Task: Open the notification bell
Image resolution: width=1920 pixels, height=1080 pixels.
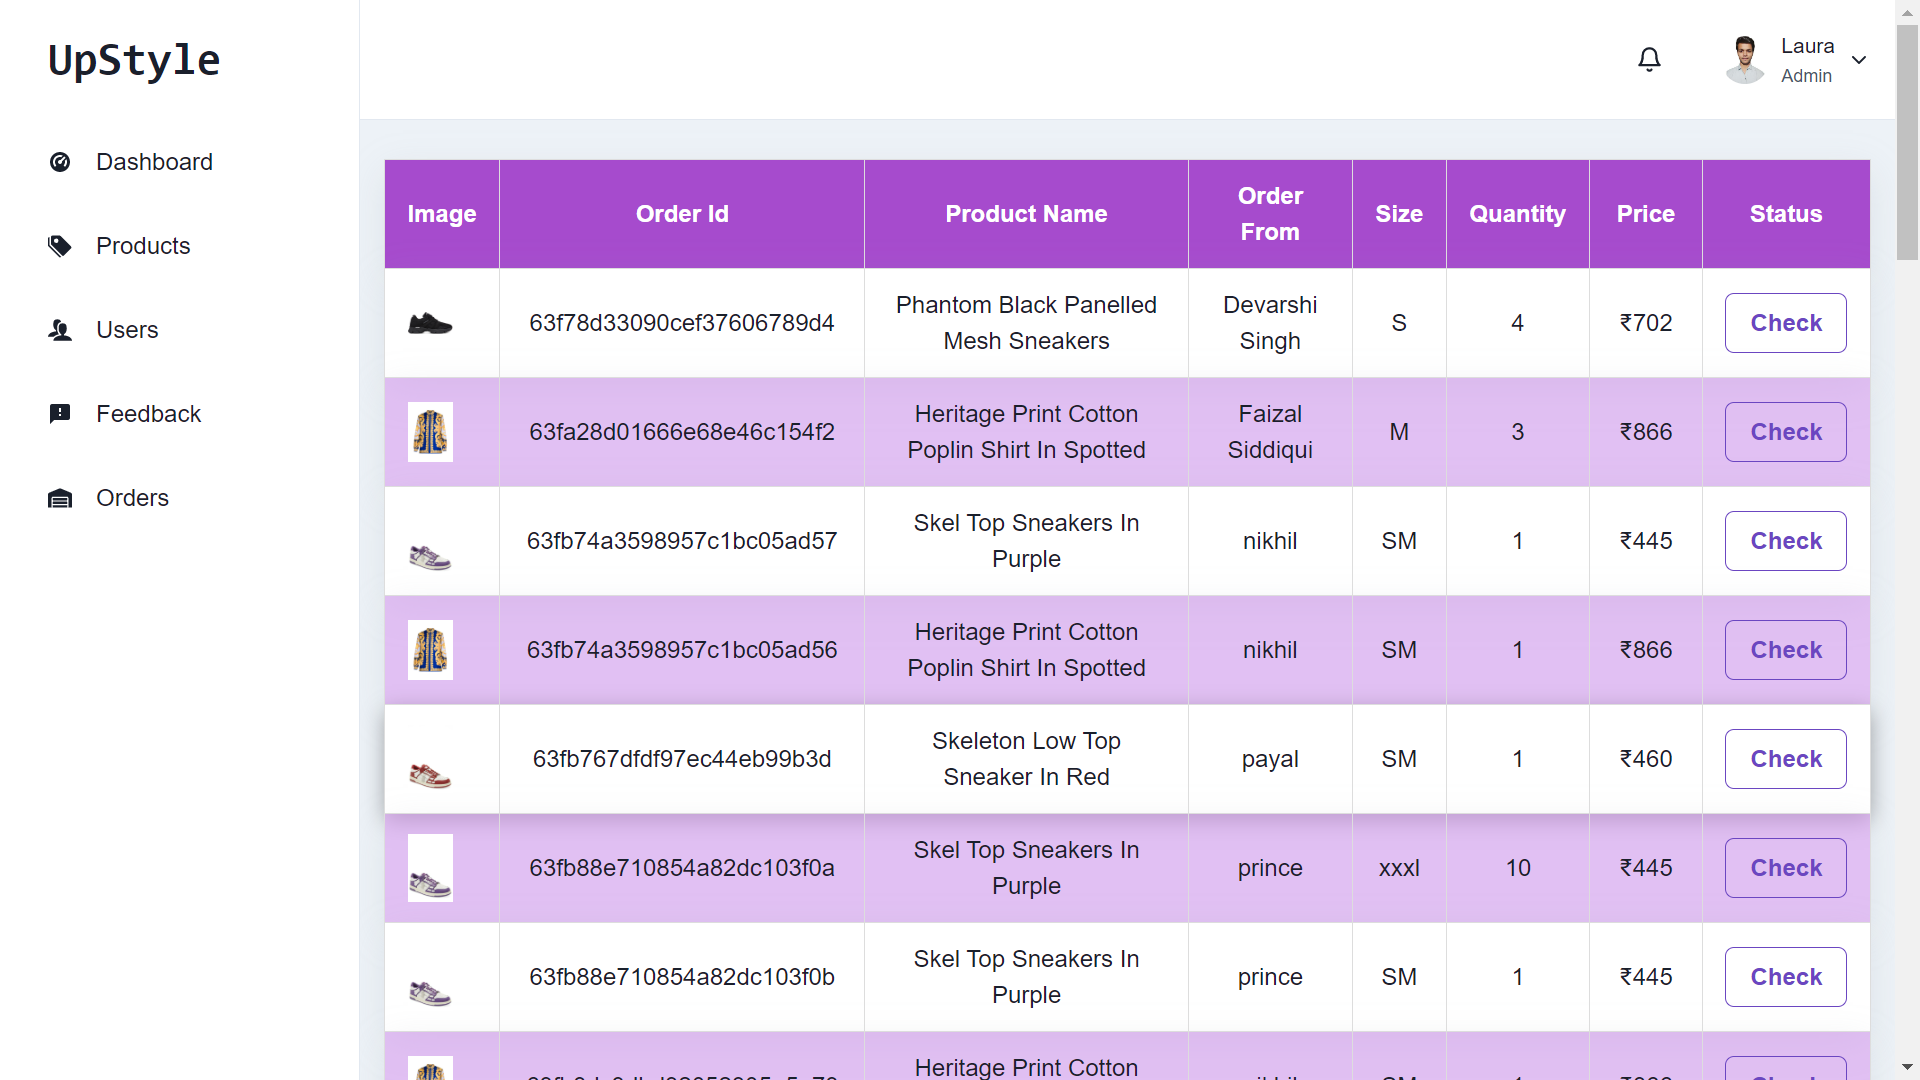Action: [1649, 59]
